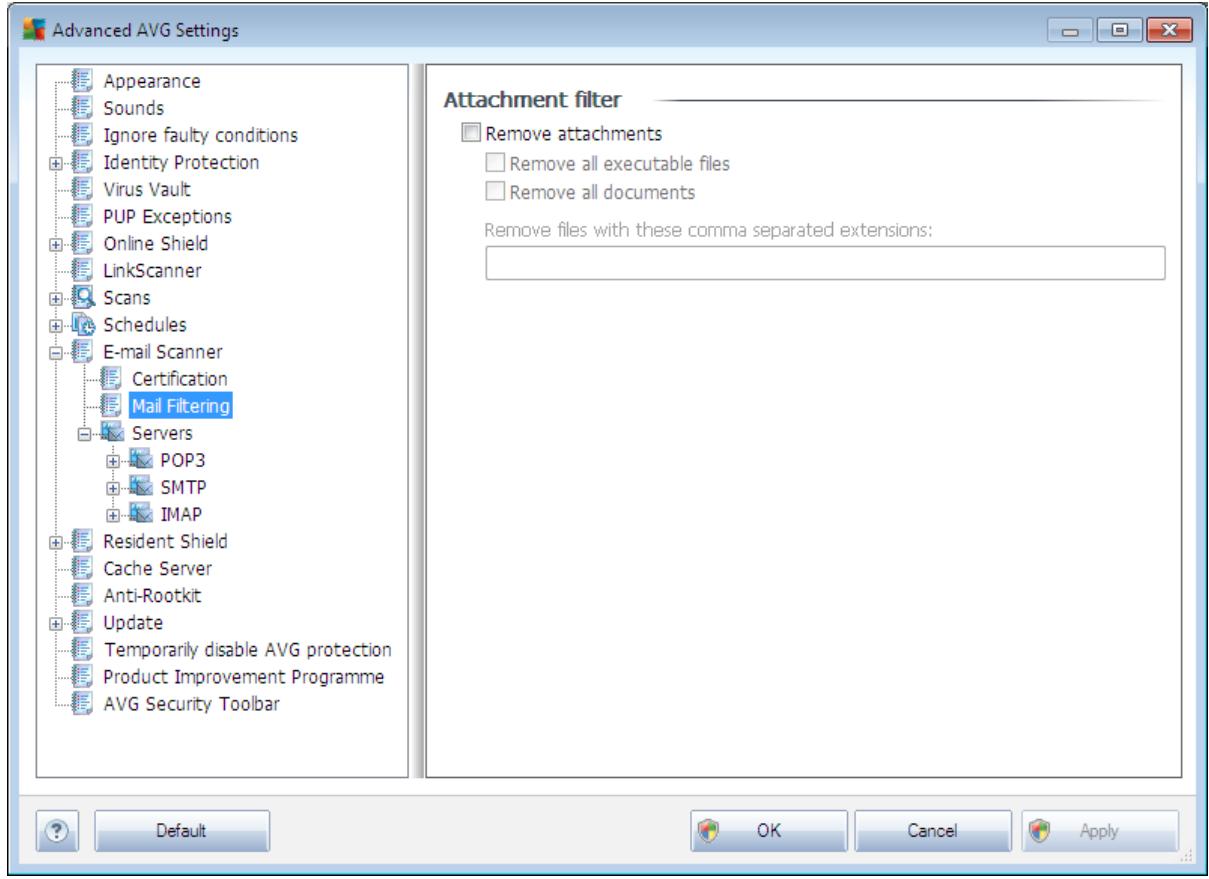Select Virus Vault label in tree
Viewport: 1209px width, 879px height.
(x=147, y=189)
